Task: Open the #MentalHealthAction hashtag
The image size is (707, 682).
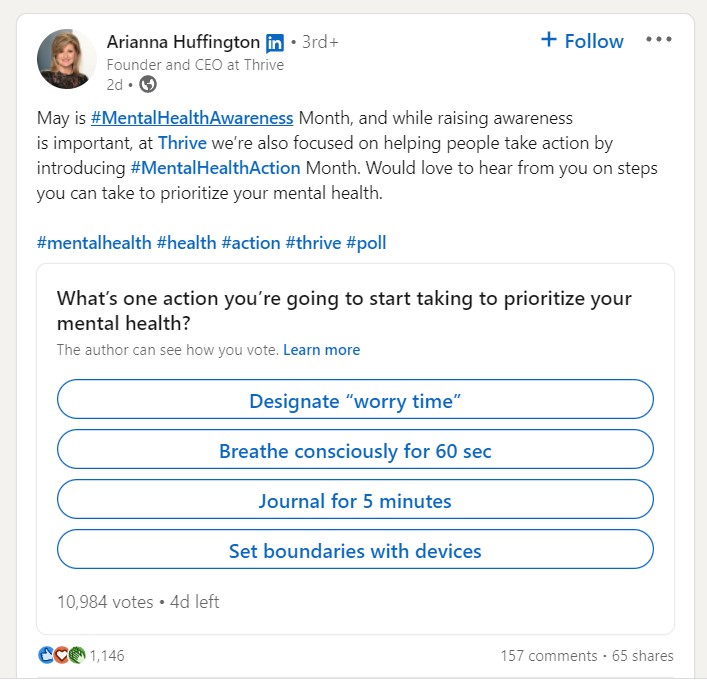Action: pos(216,168)
